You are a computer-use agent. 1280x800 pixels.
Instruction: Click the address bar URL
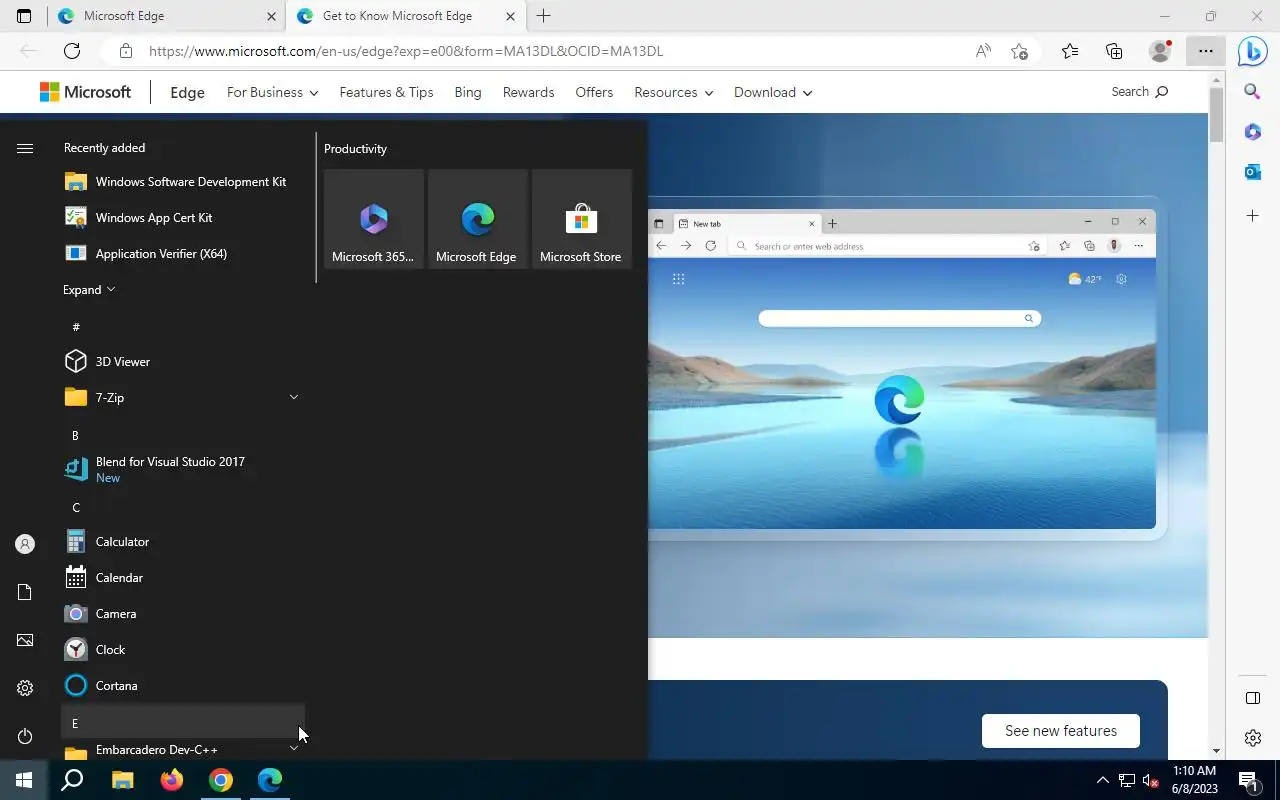tap(406, 51)
